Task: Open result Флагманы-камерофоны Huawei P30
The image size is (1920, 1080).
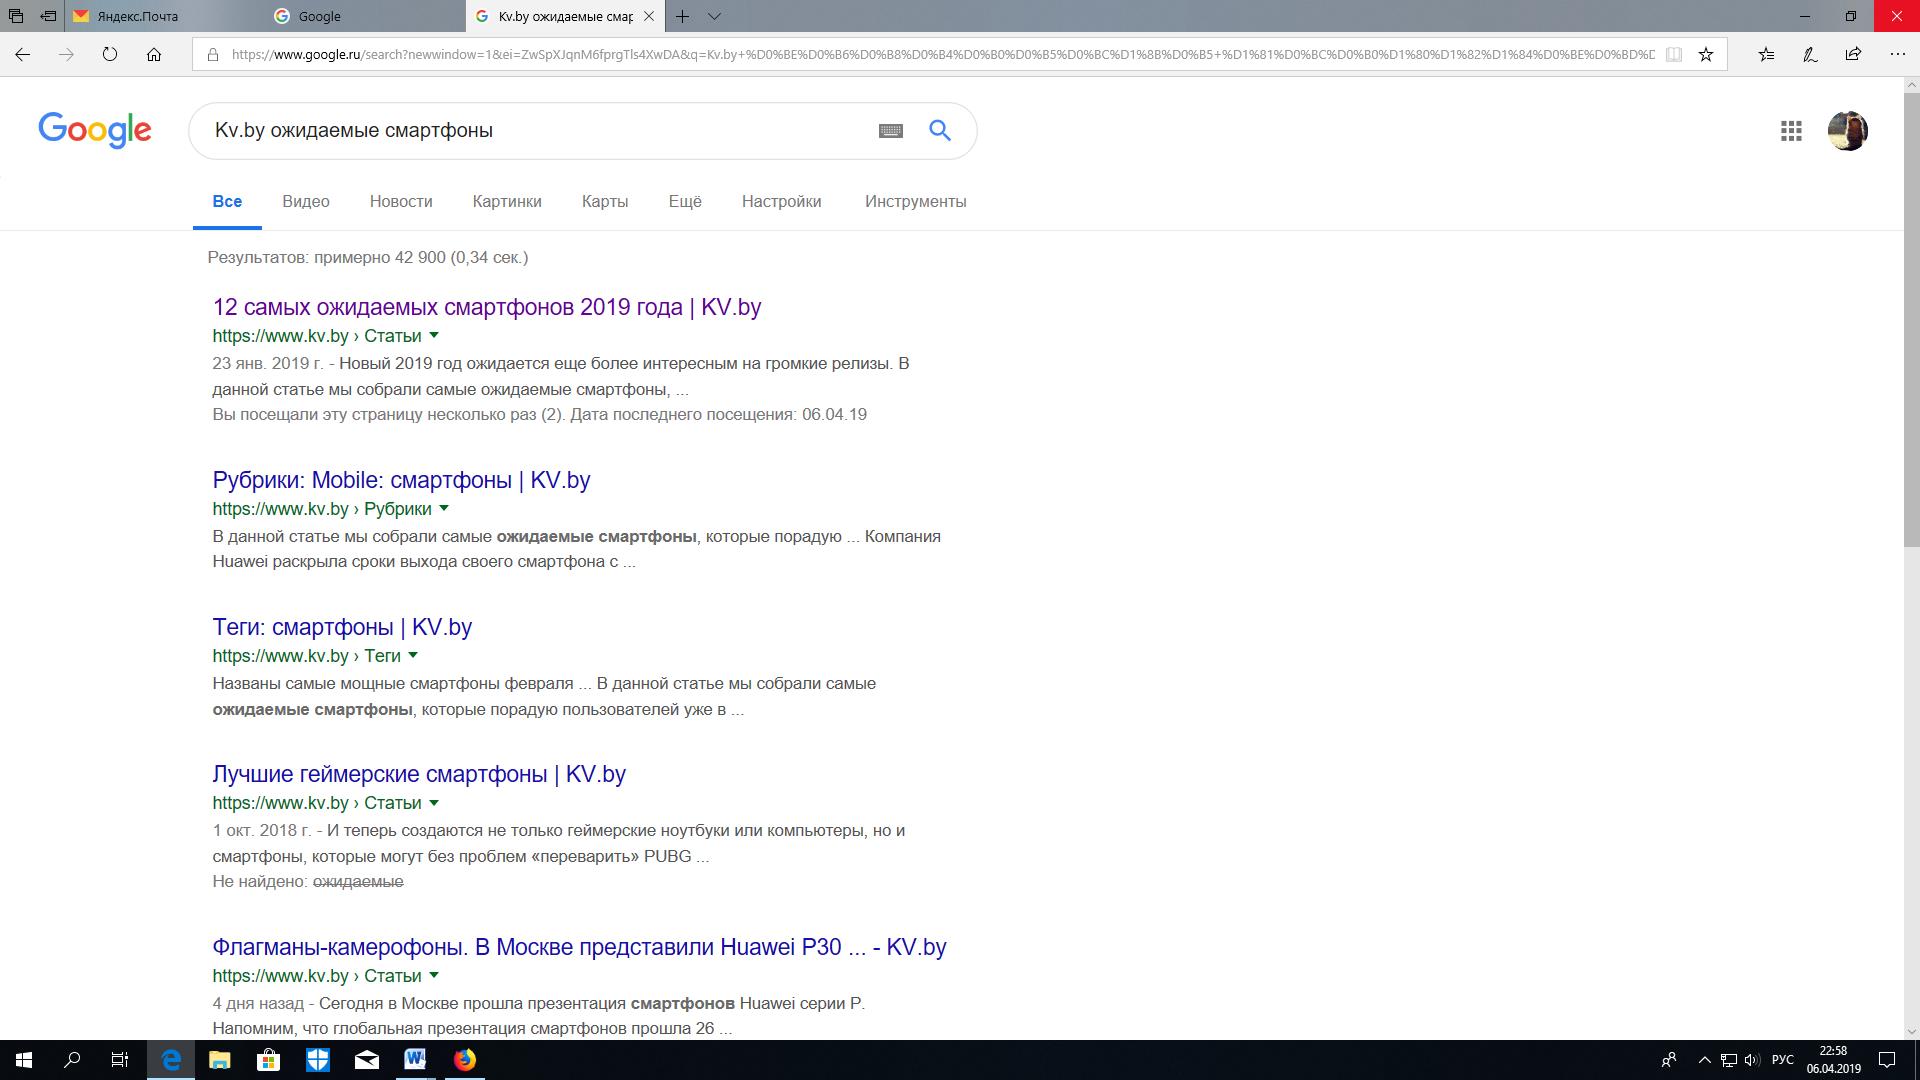Action: coord(579,947)
